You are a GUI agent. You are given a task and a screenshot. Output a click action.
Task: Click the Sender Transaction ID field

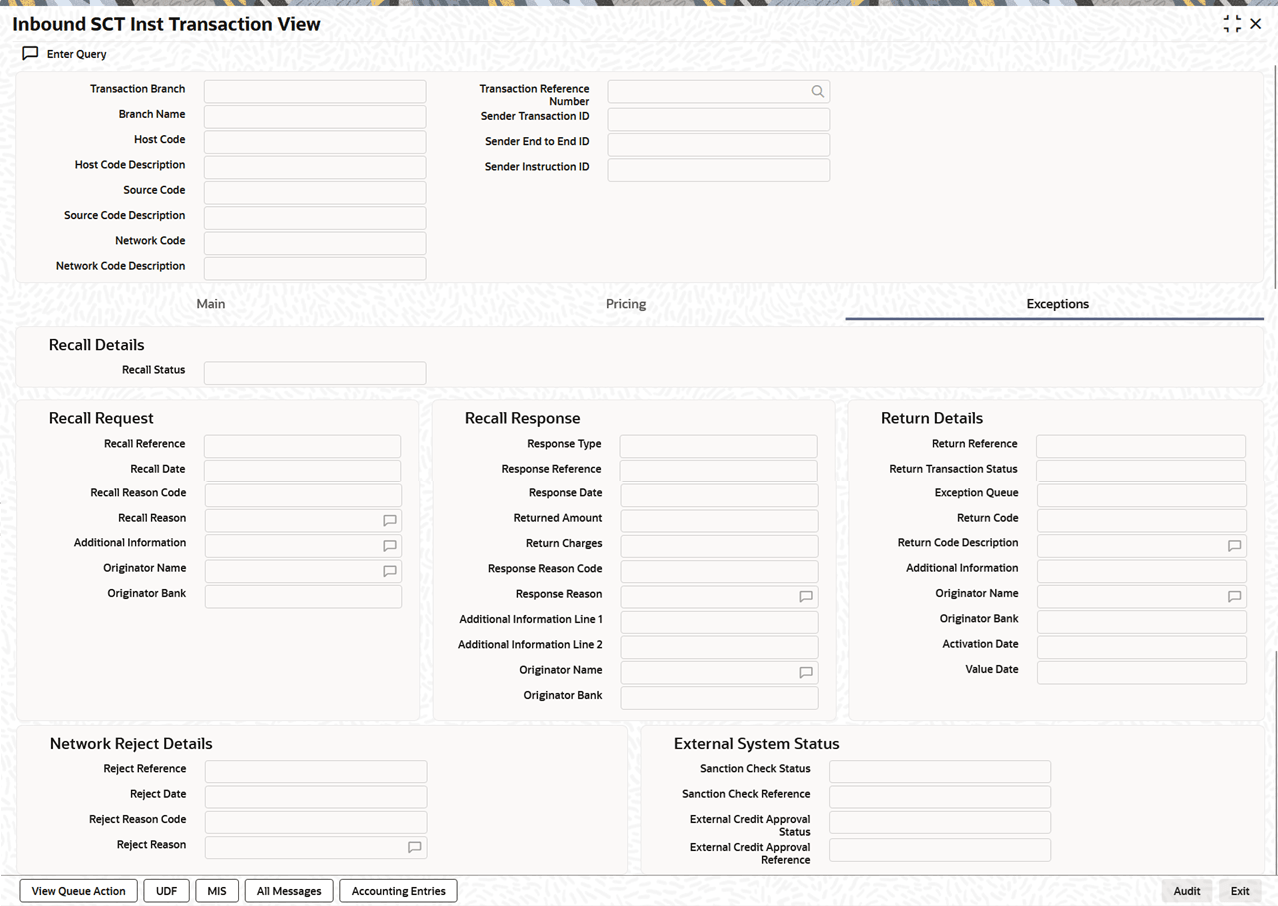click(719, 120)
